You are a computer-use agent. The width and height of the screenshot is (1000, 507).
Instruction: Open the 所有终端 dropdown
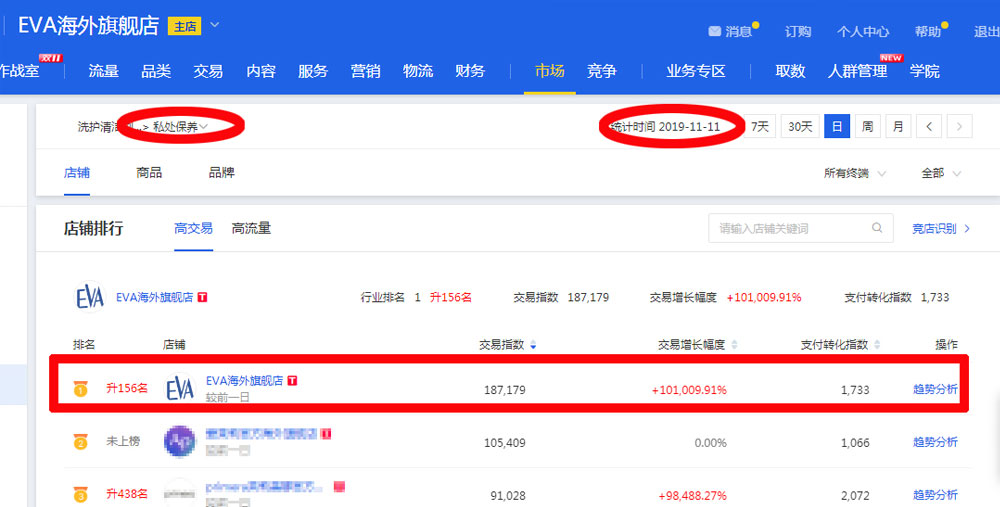(855, 173)
